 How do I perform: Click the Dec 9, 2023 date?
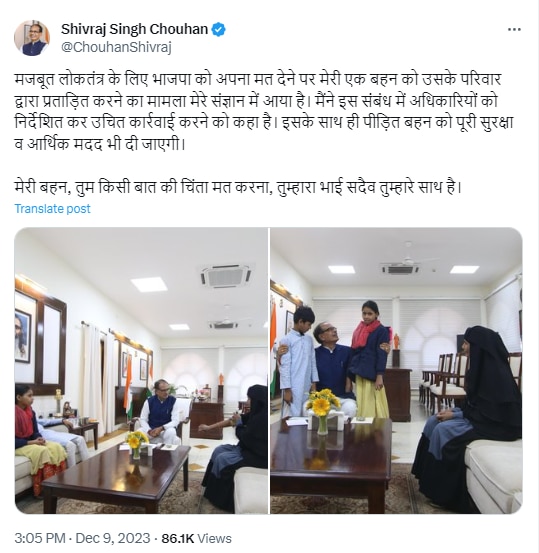[x=113, y=539]
